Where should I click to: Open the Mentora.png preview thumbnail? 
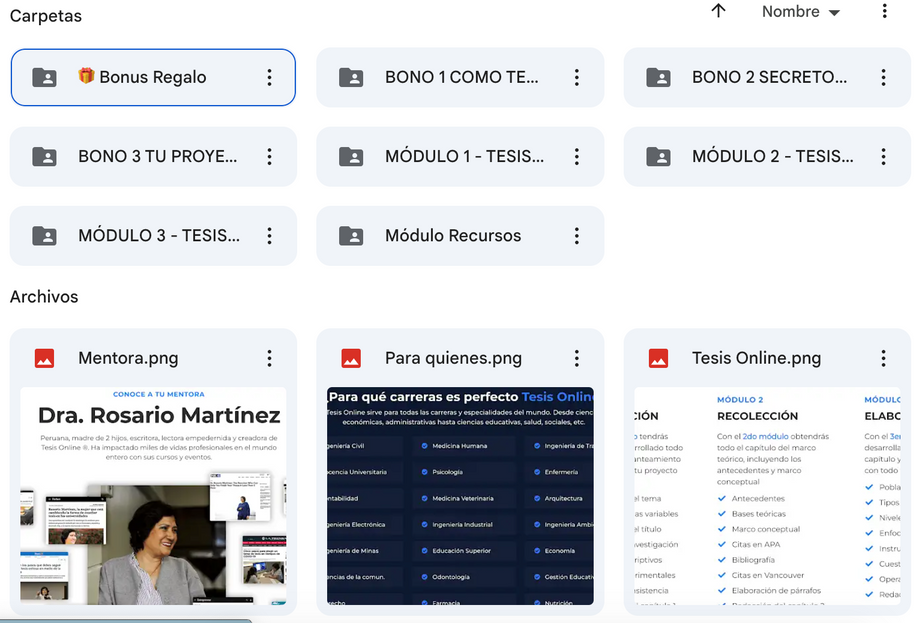(x=153, y=495)
